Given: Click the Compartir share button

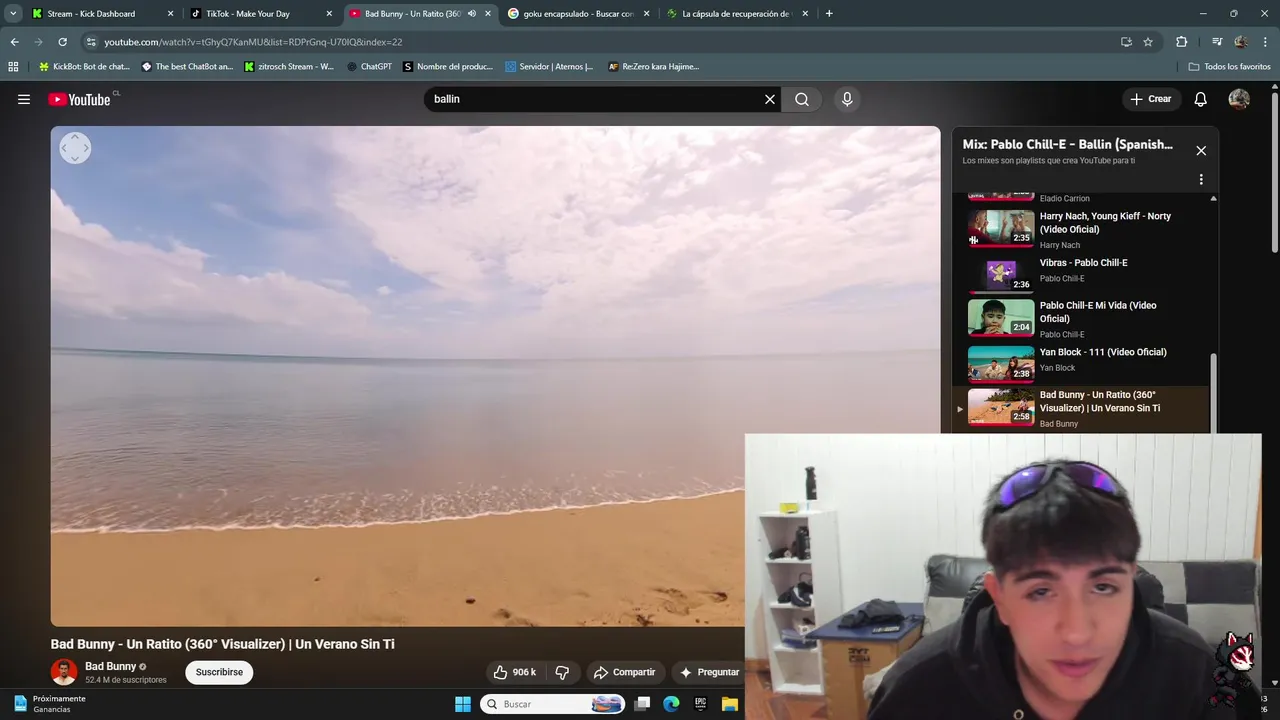Looking at the screenshot, I should [x=624, y=672].
